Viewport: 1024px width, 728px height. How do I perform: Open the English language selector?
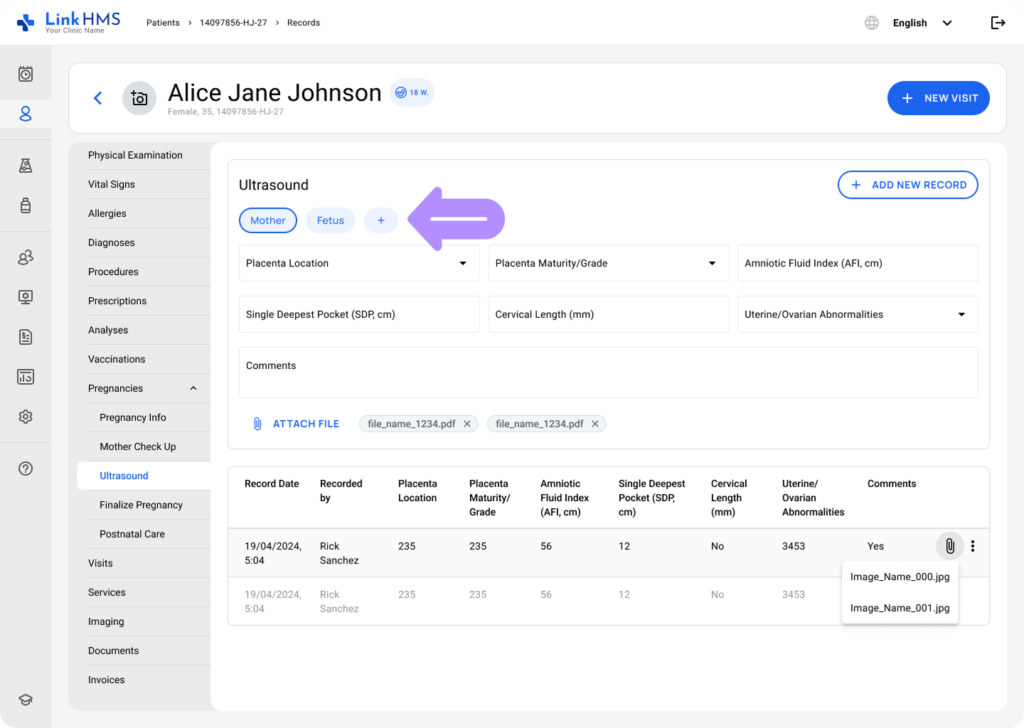(920, 23)
